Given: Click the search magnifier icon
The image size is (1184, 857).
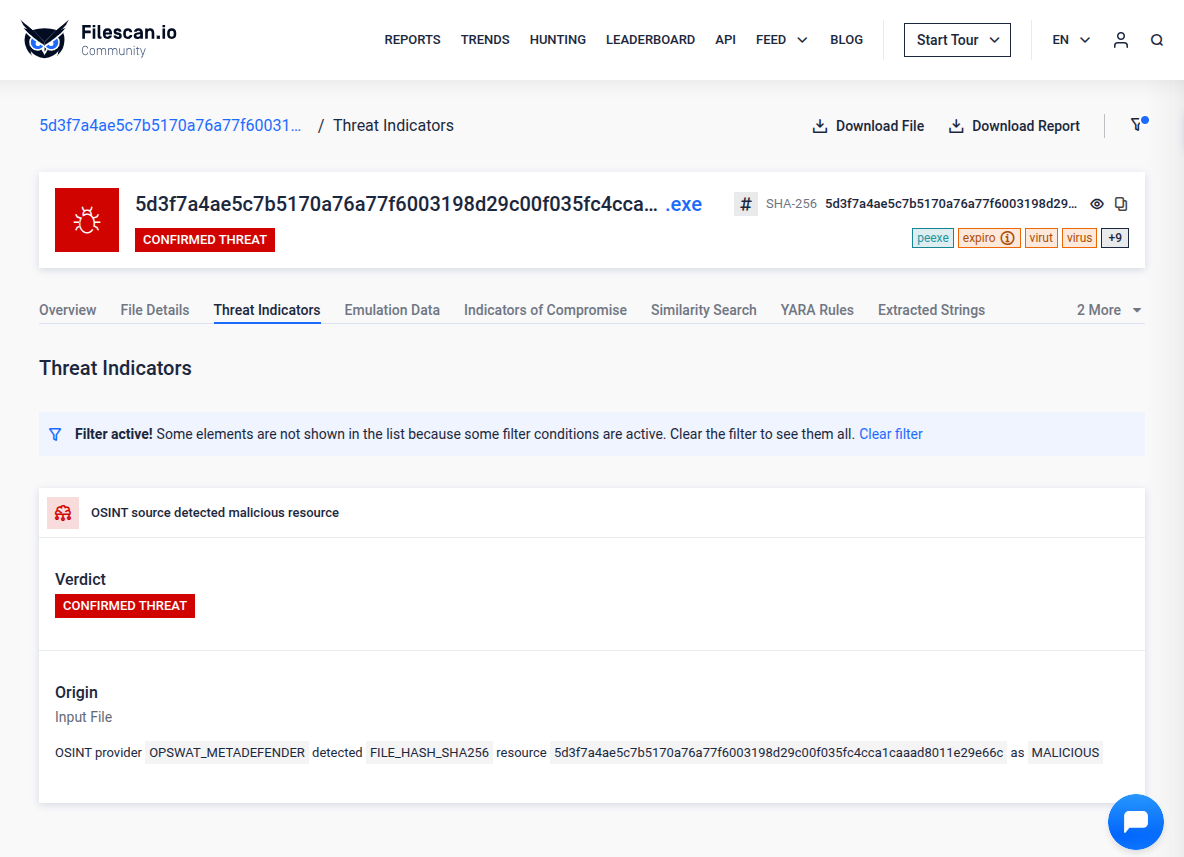Looking at the screenshot, I should tap(1157, 40).
